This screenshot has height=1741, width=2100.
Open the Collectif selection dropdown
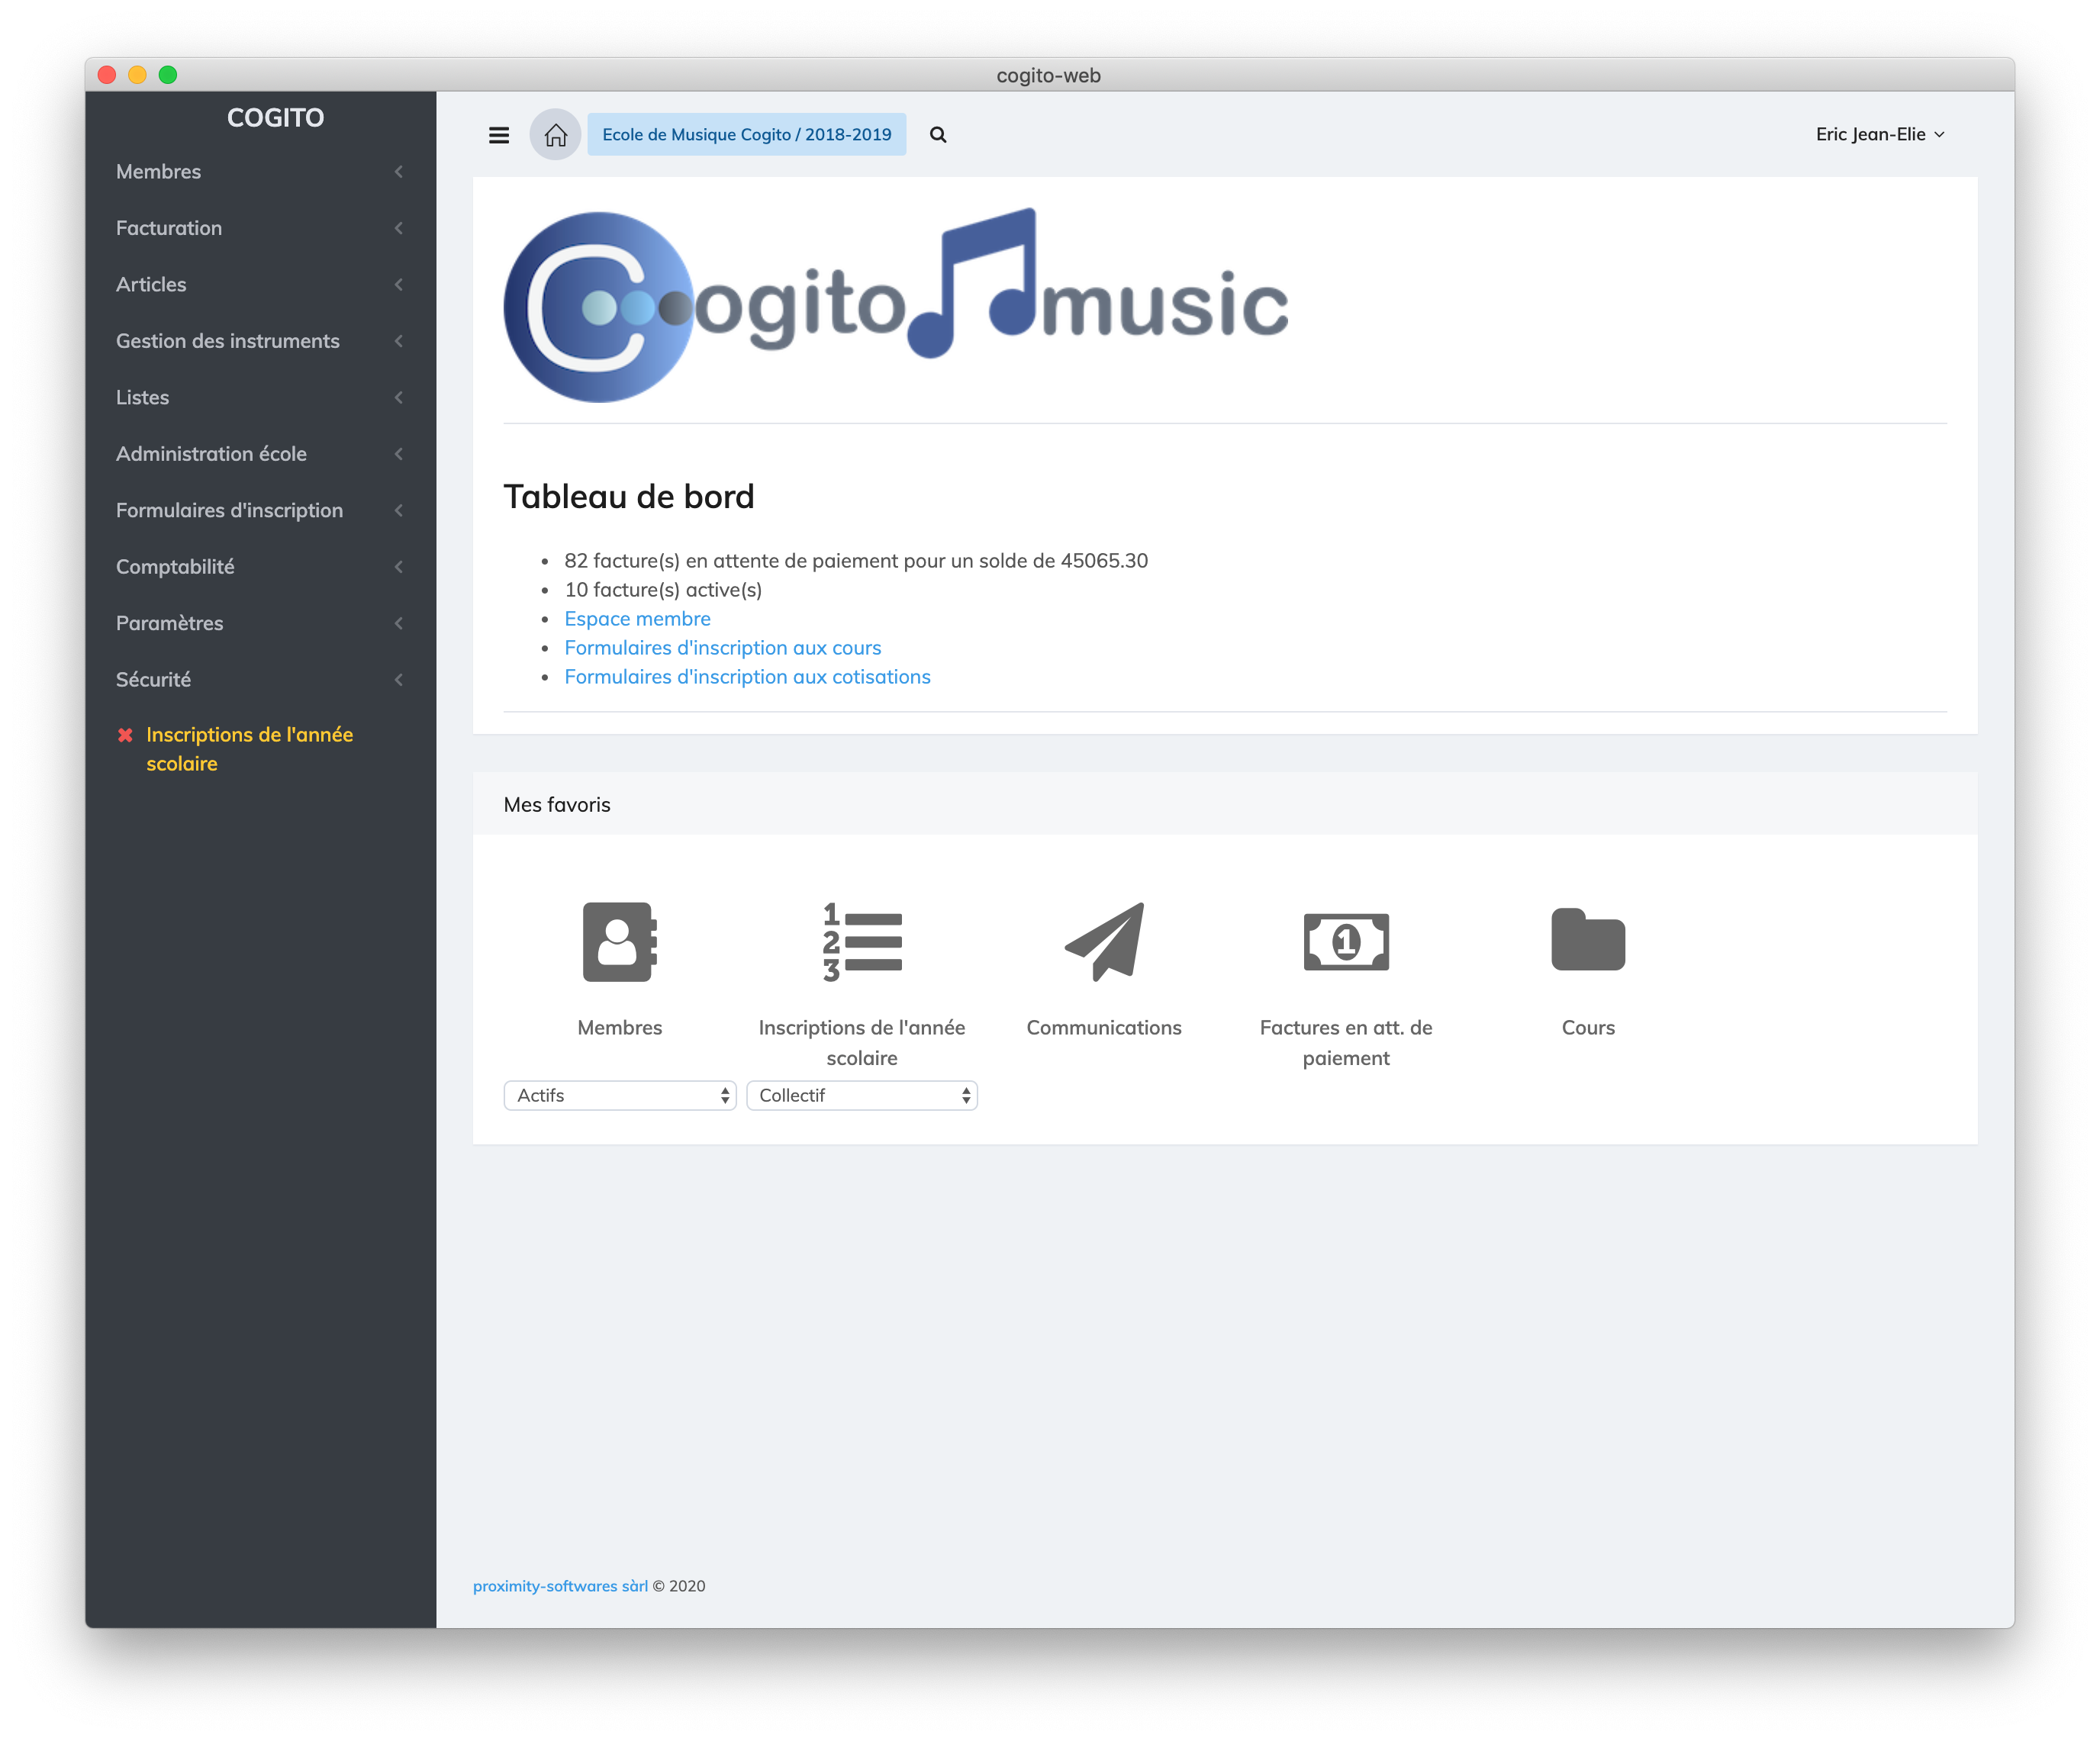click(861, 1096)
